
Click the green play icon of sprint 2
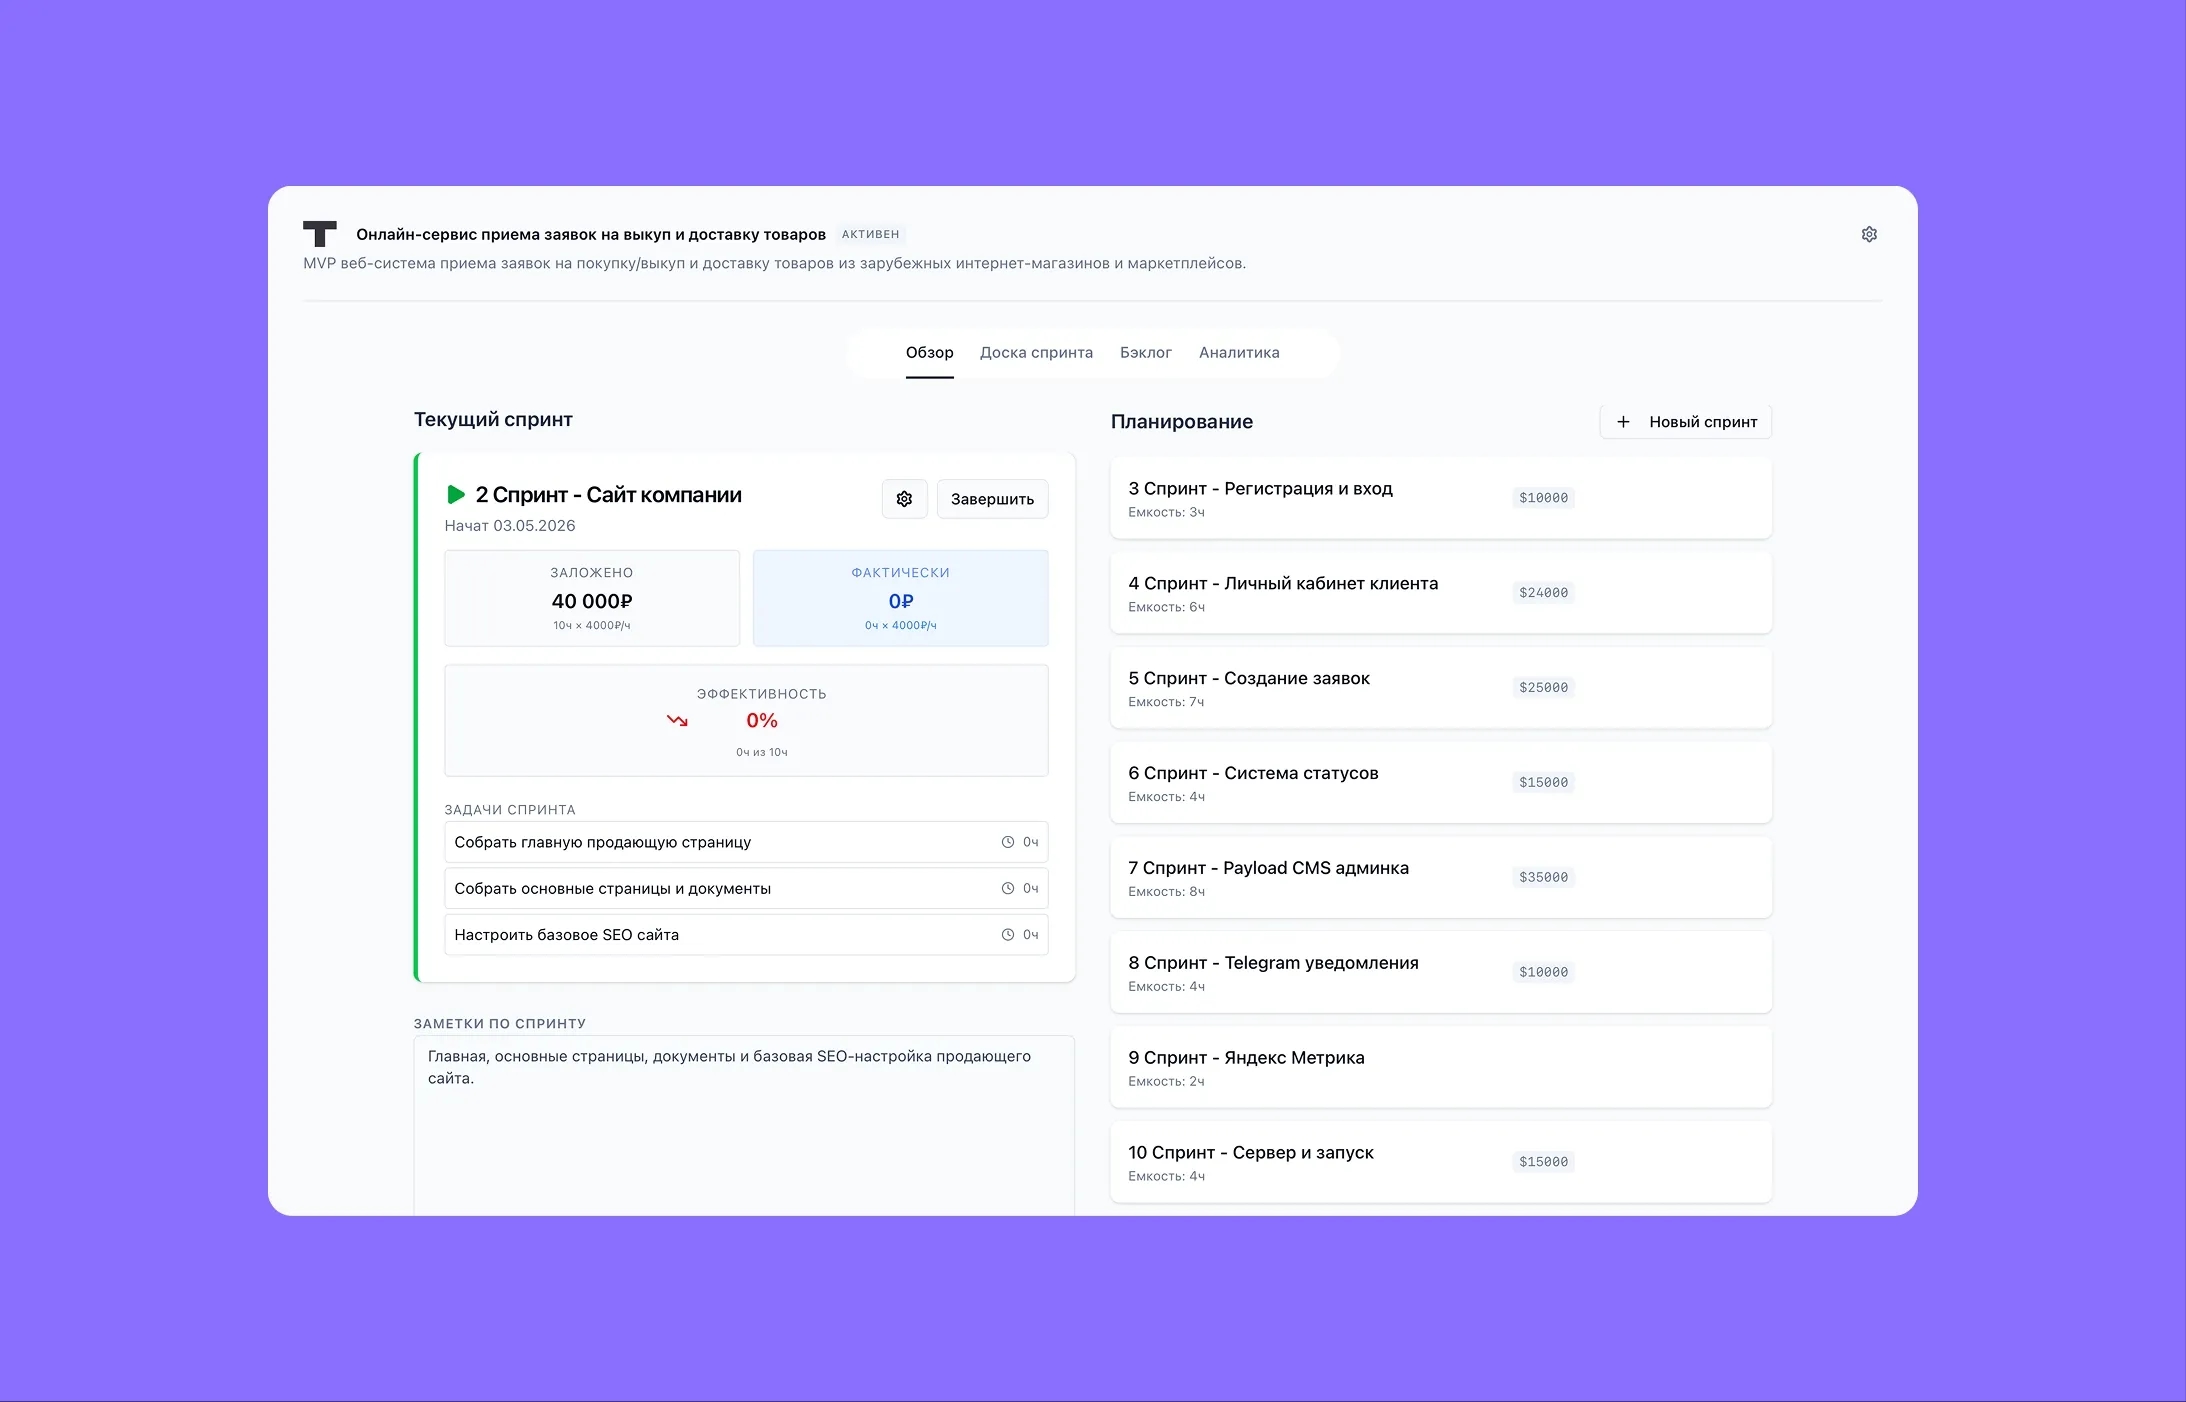456,494
